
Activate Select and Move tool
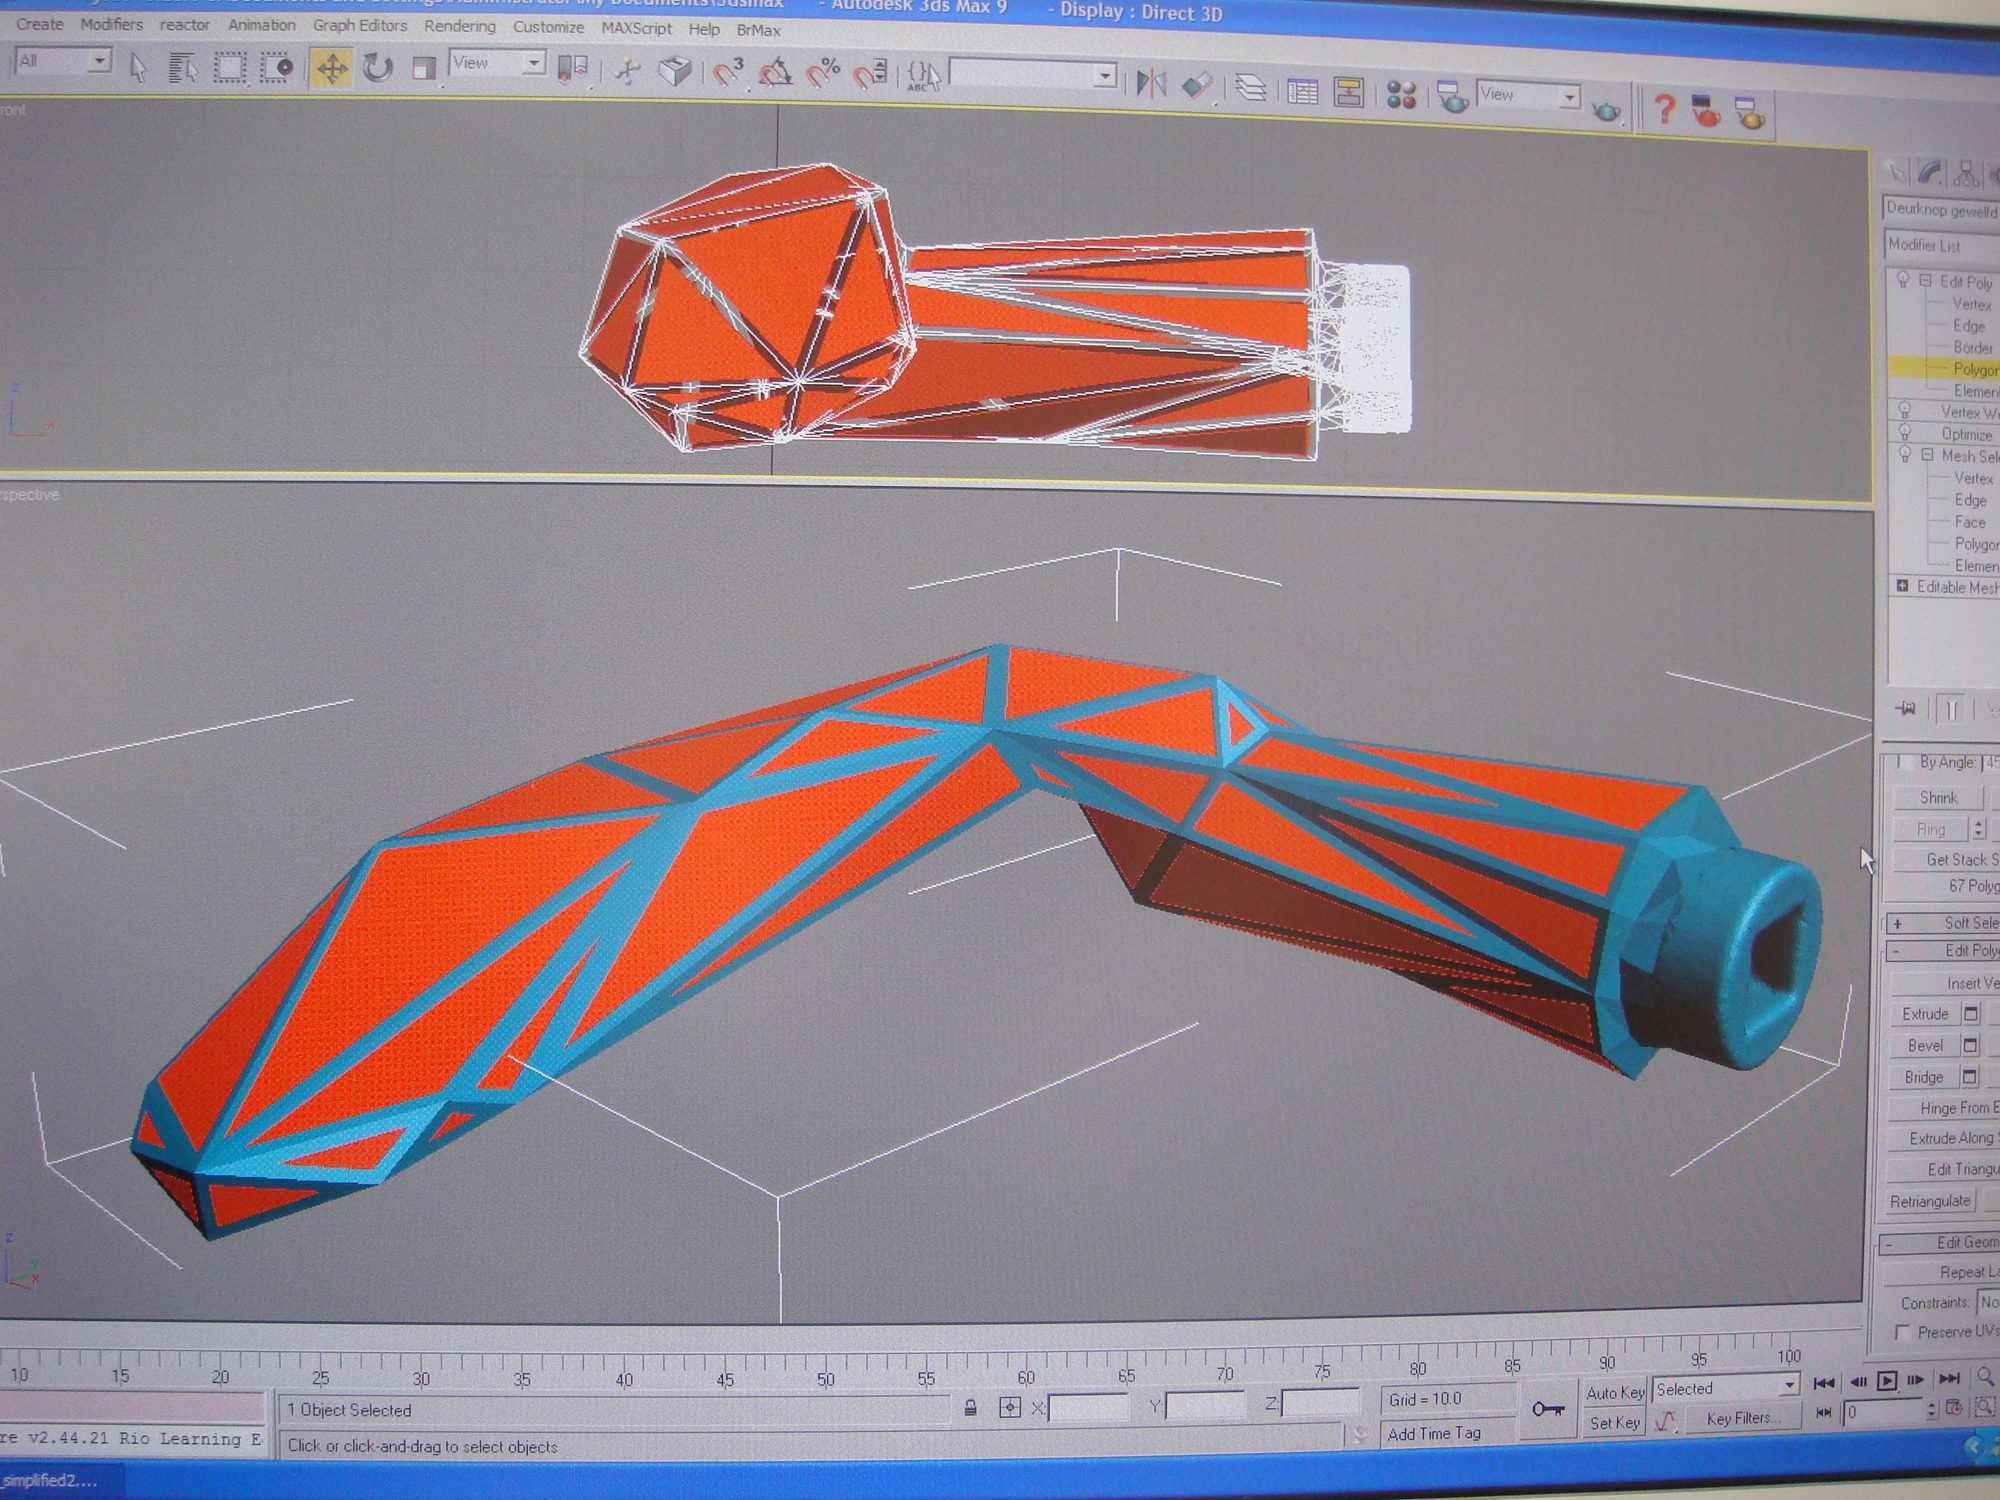pyautogui.click(x=331, y=68)
